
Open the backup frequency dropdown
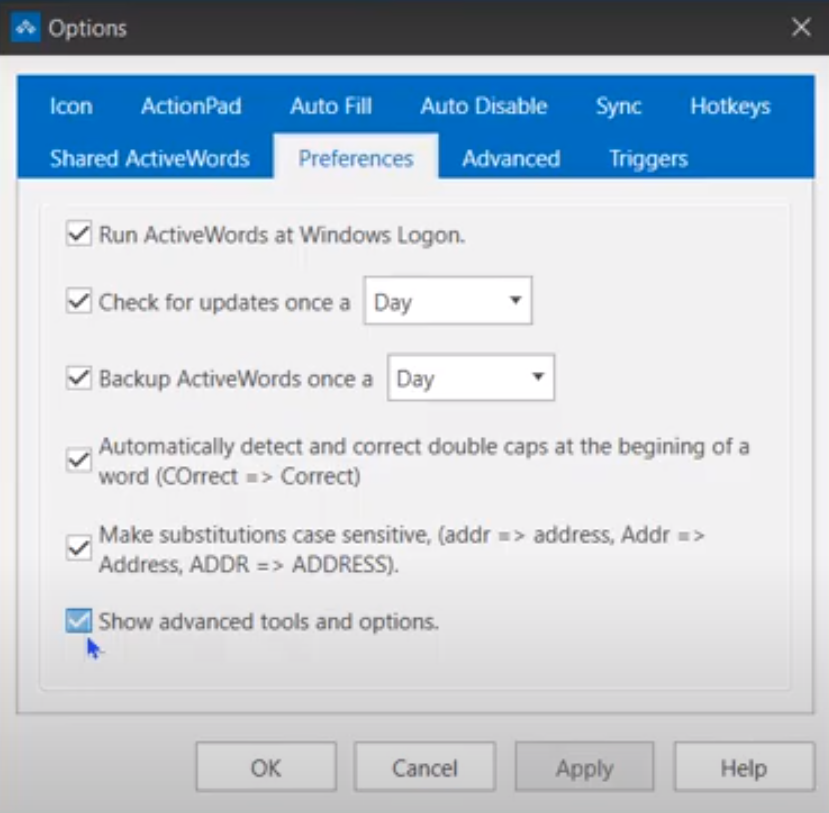pyautogui.click(x=471, y=377)
